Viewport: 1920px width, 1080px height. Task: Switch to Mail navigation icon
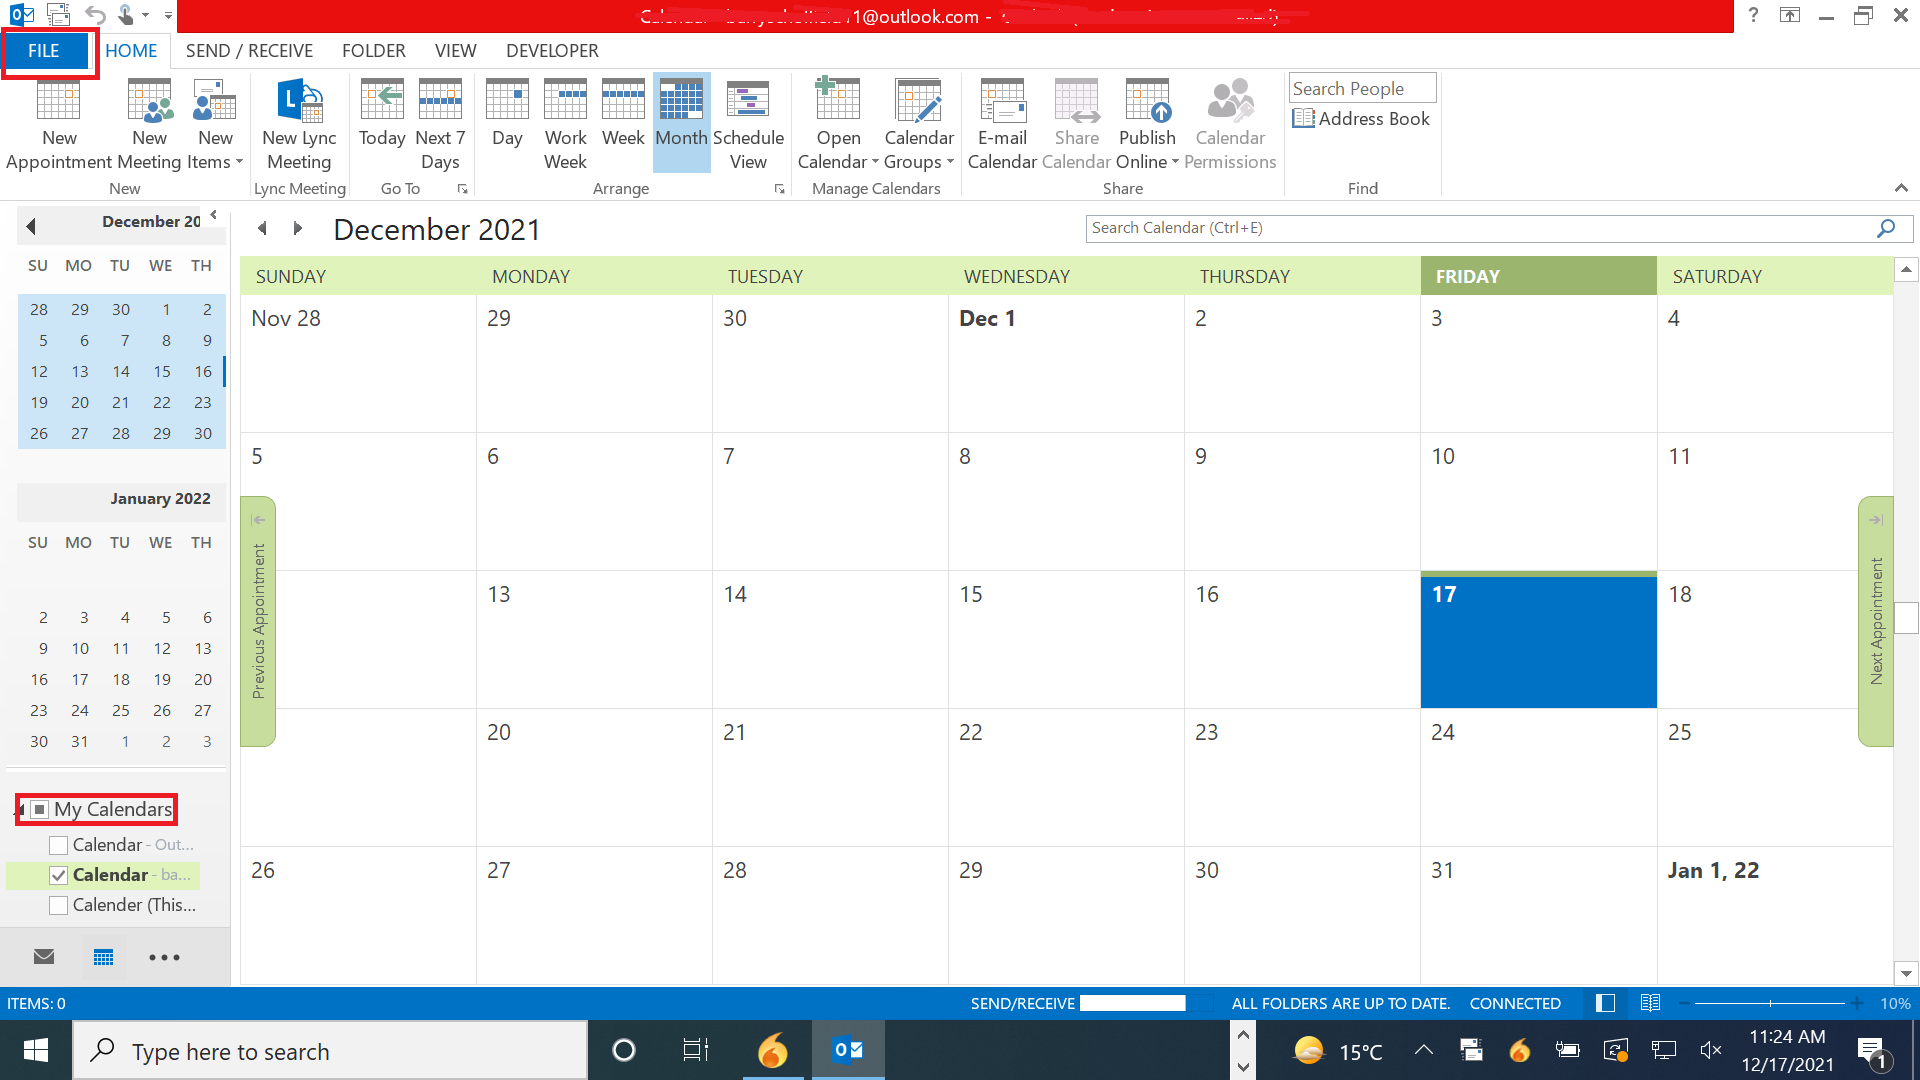point(44,957)
